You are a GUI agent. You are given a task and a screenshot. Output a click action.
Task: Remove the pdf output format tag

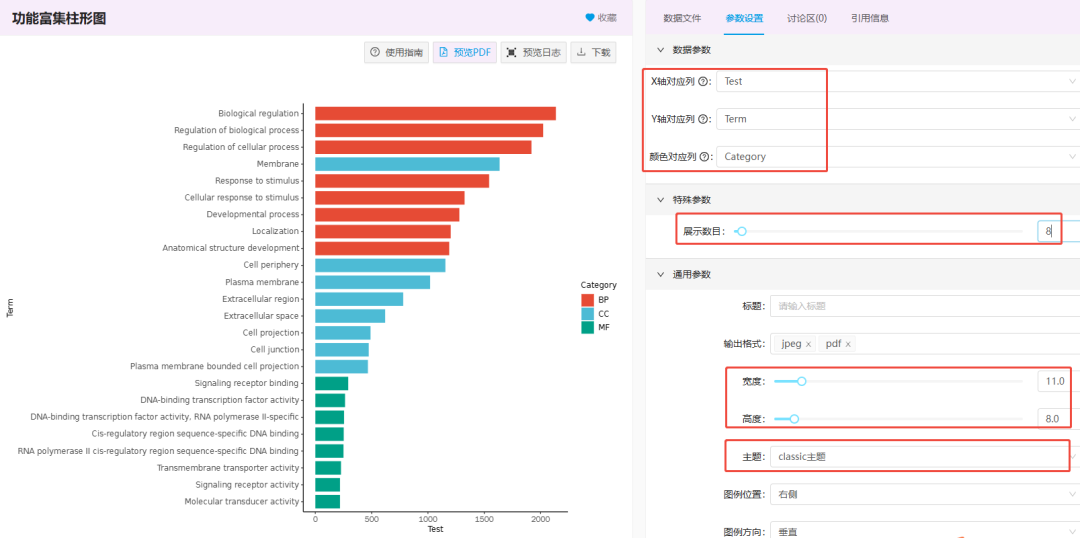point(848,344)
